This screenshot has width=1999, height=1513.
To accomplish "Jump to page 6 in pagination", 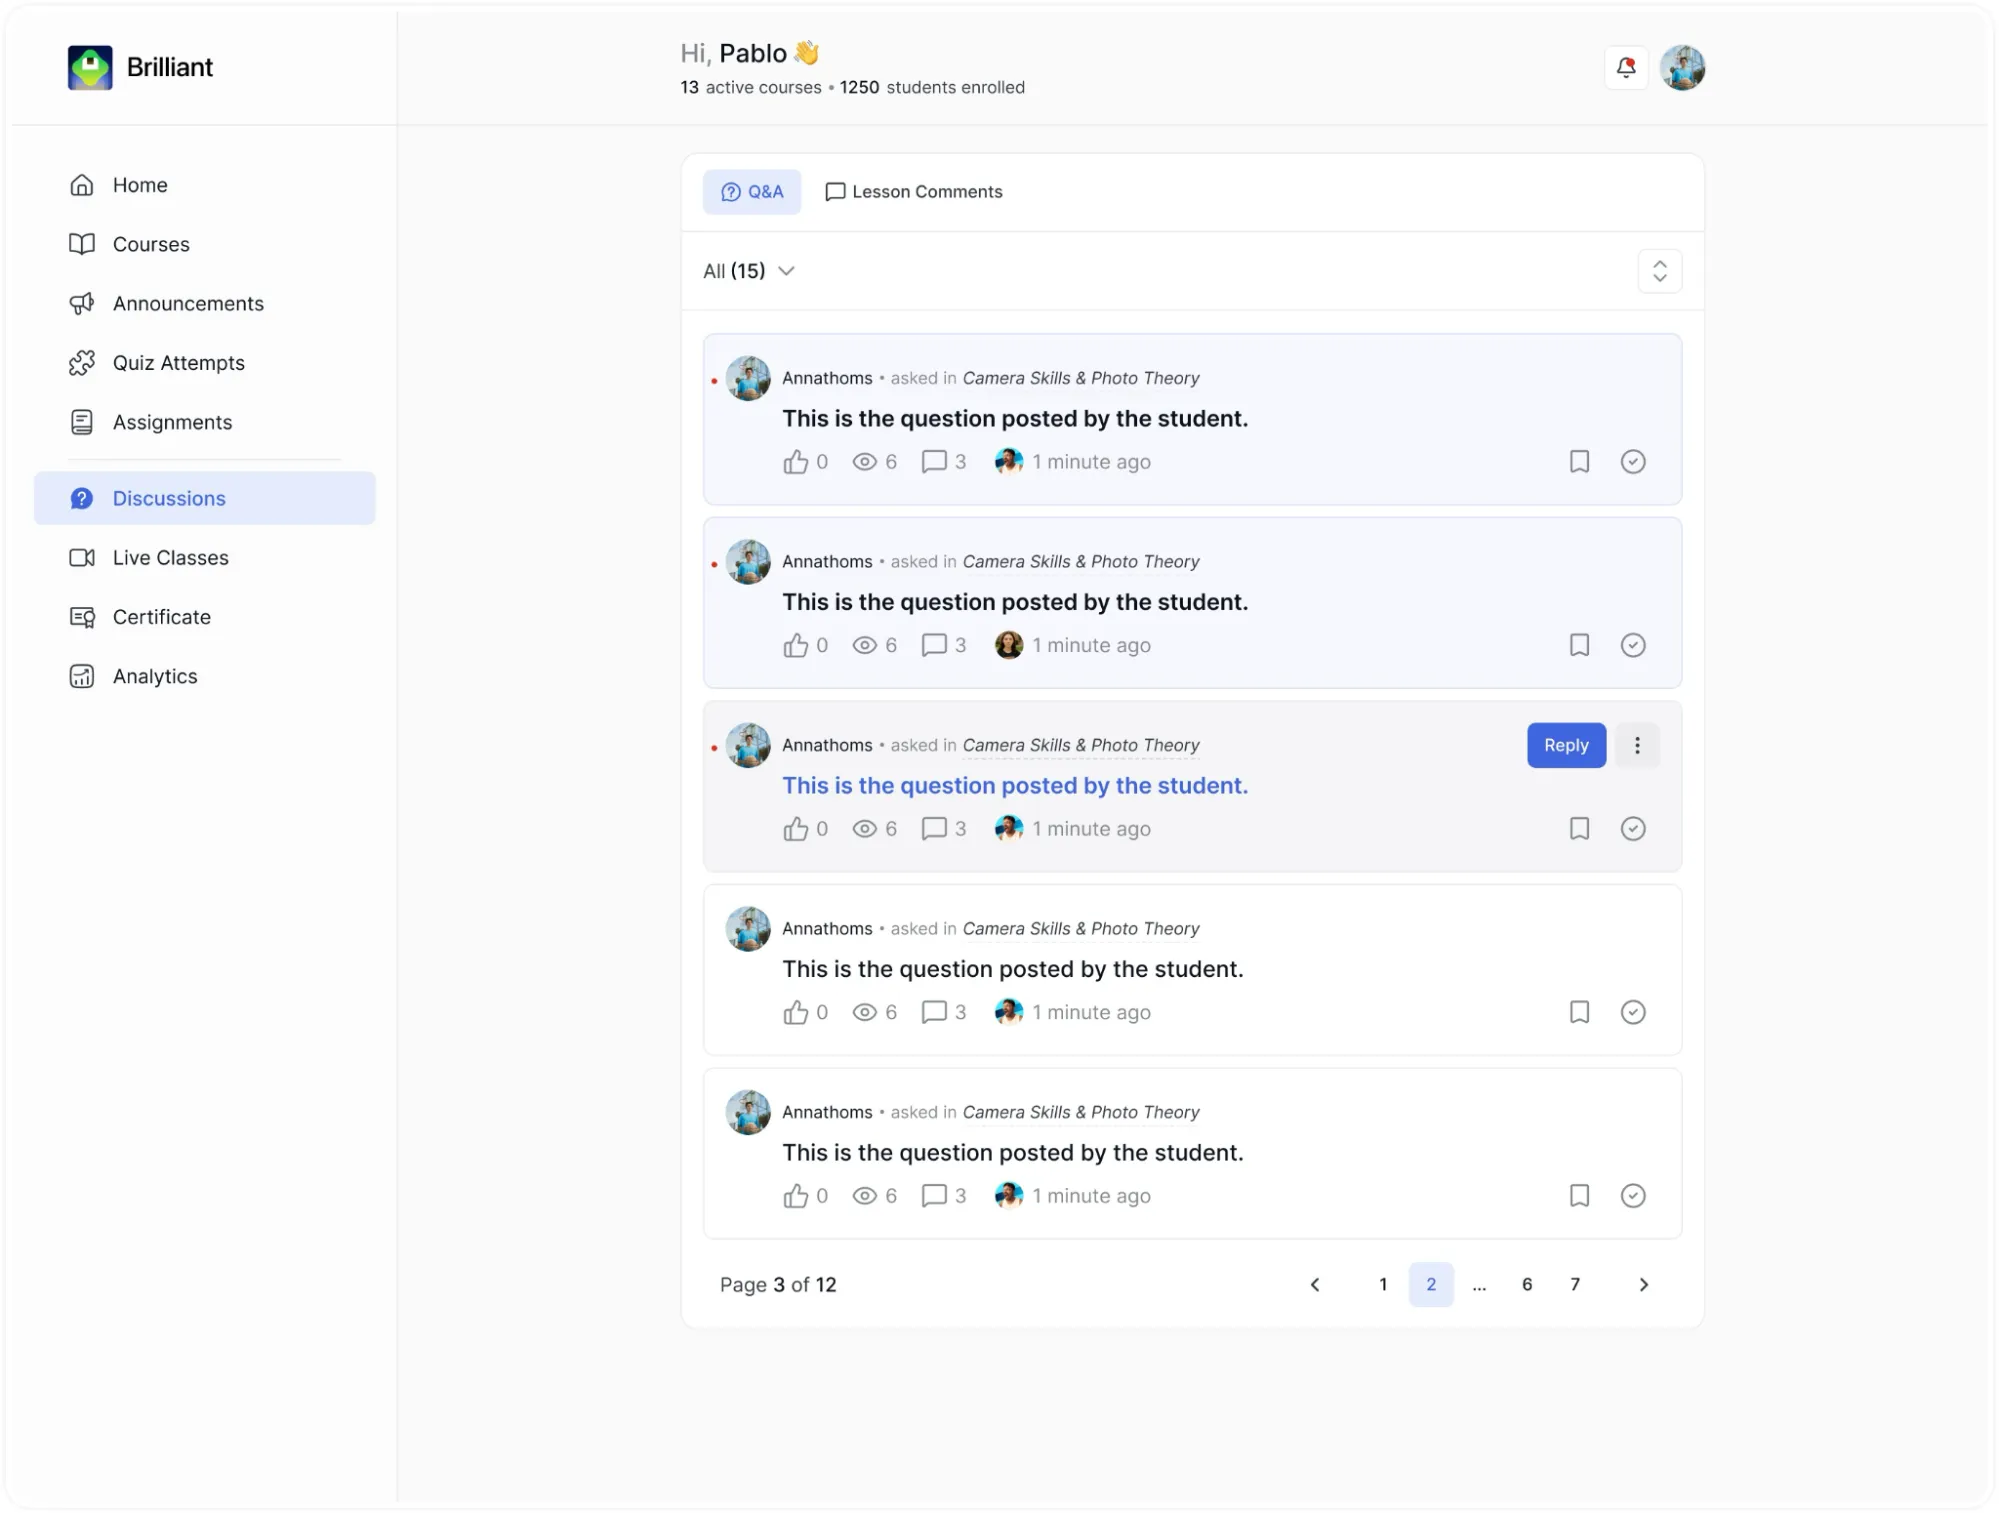I will point(1527,1284).
